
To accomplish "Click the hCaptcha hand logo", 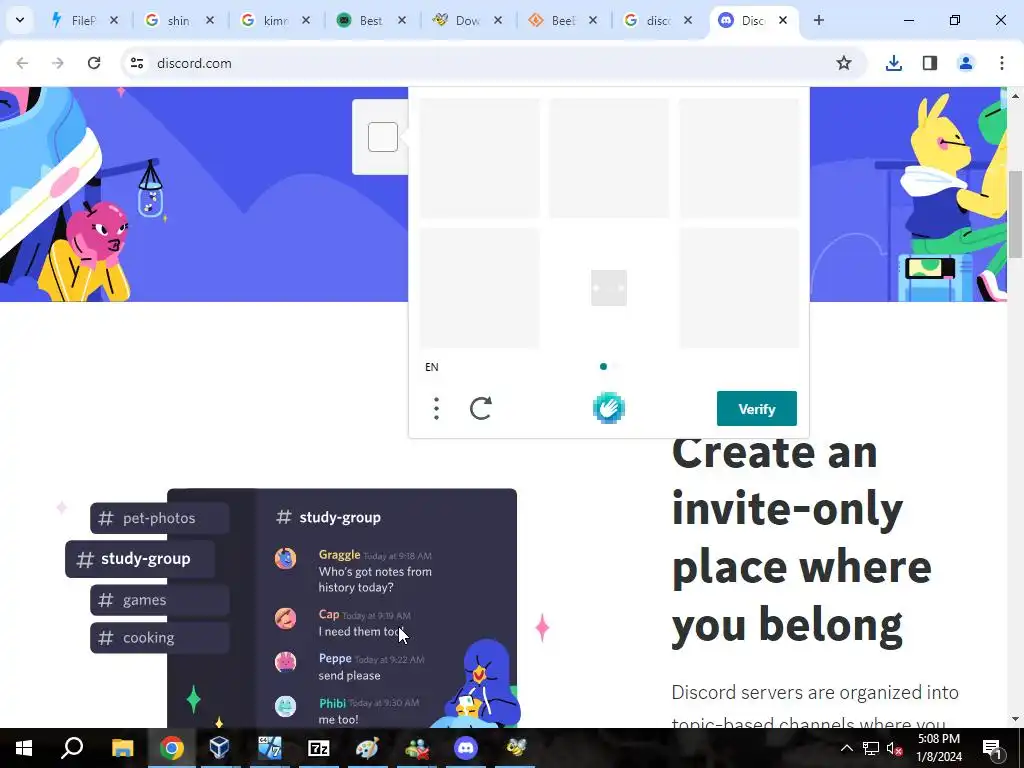I will 609,408.
